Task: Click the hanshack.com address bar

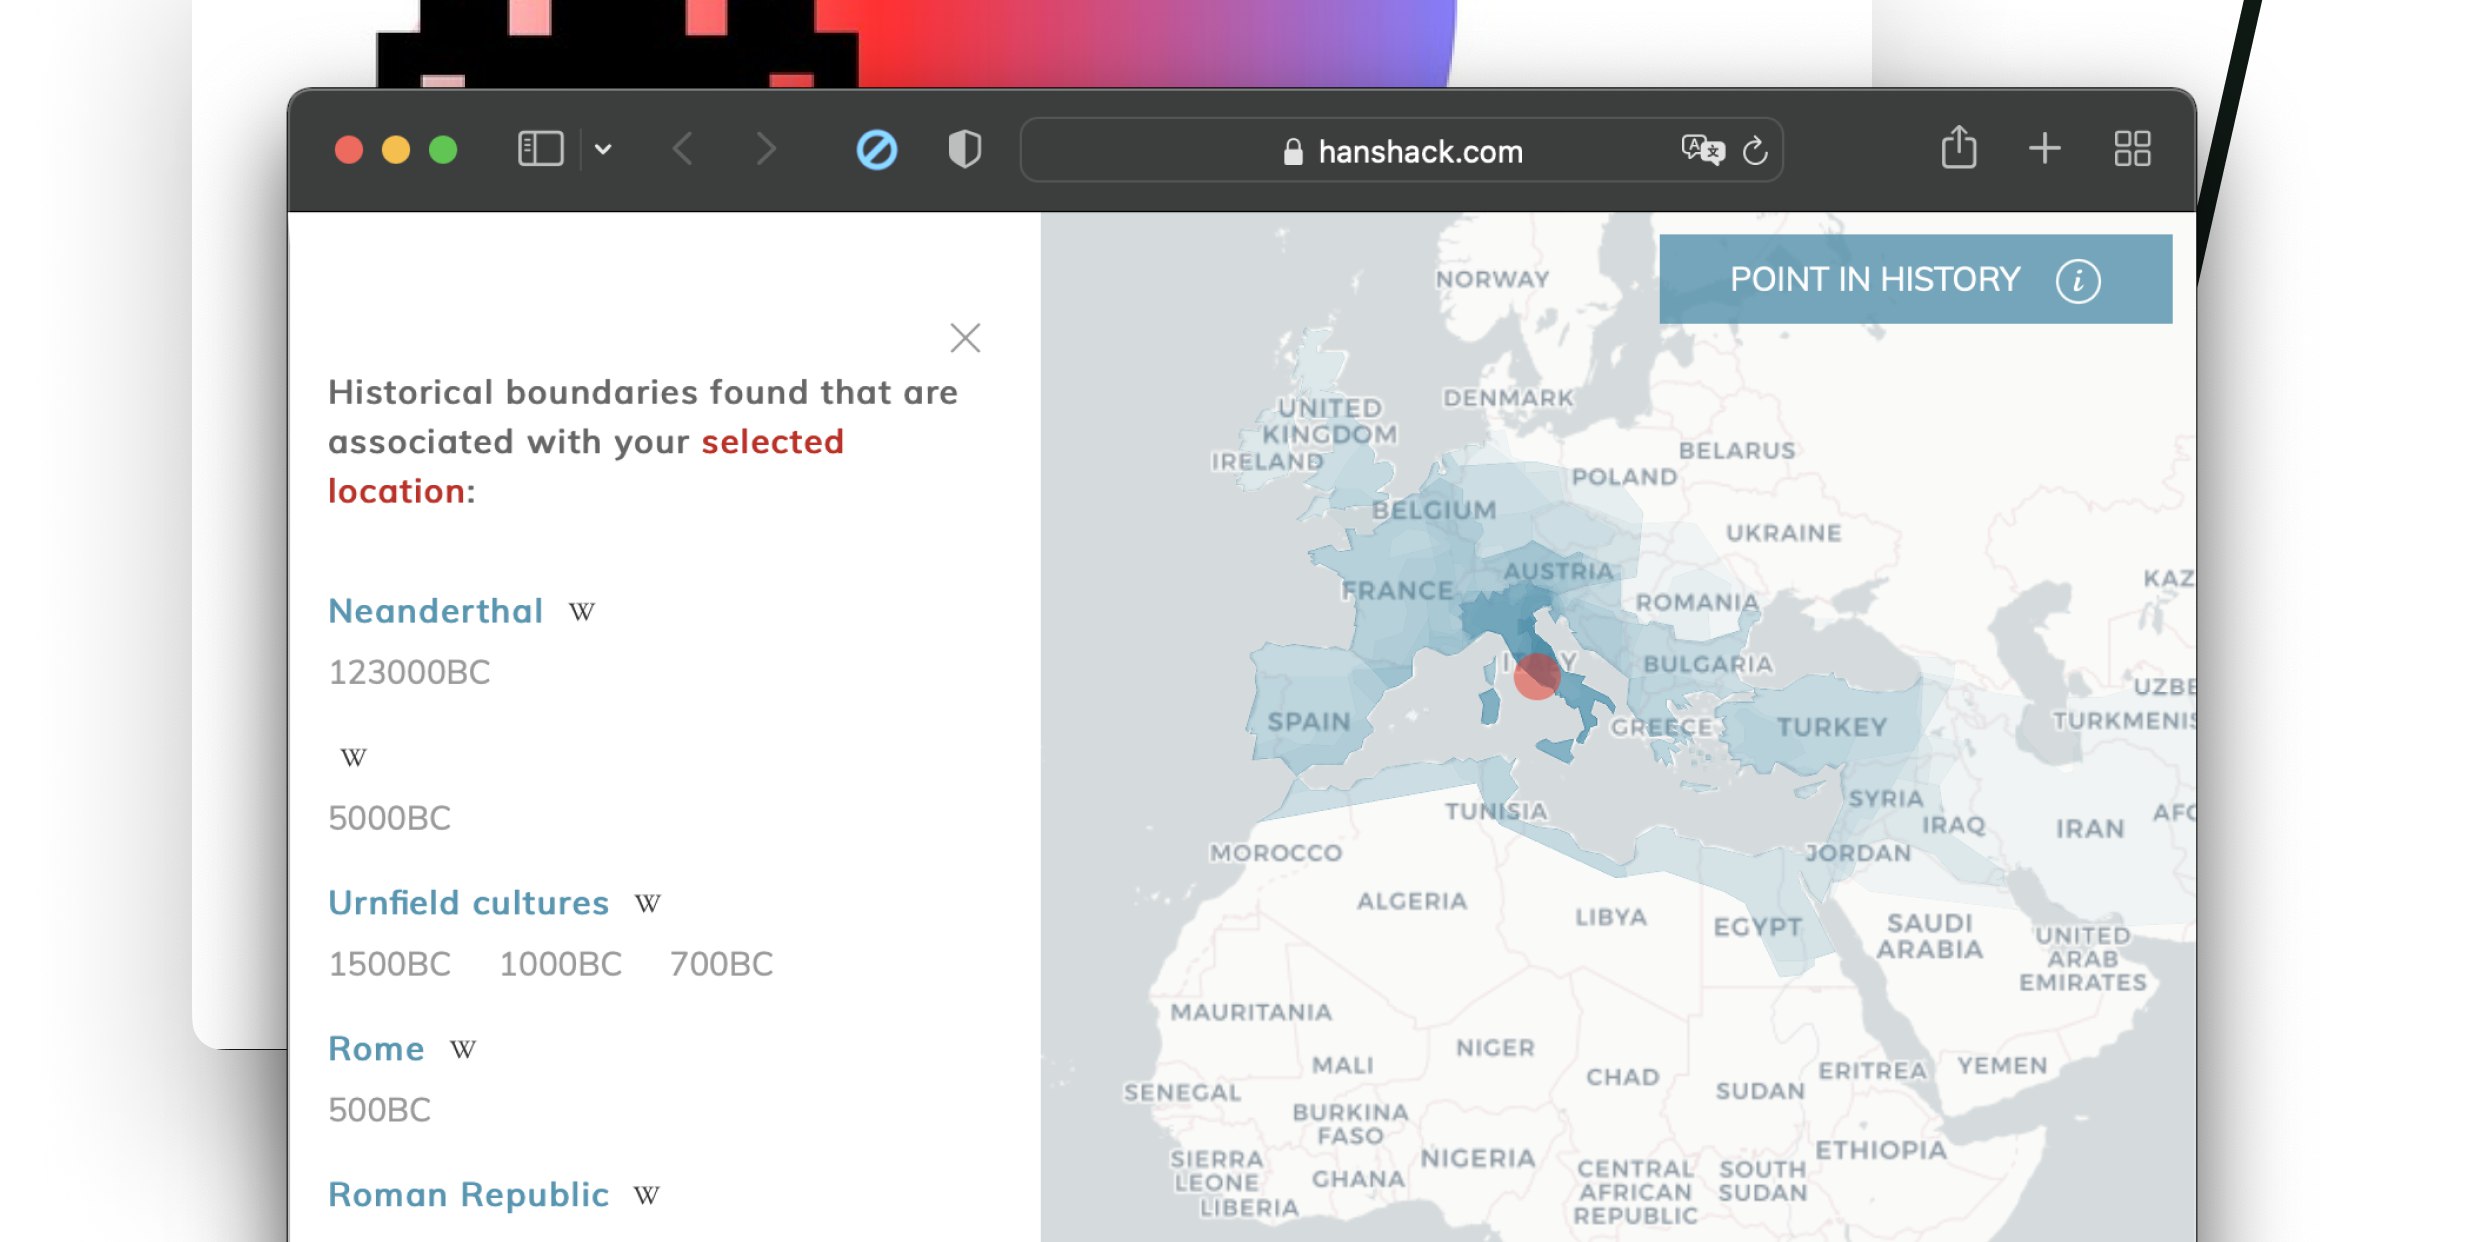Action: (x=1419, y=152)
